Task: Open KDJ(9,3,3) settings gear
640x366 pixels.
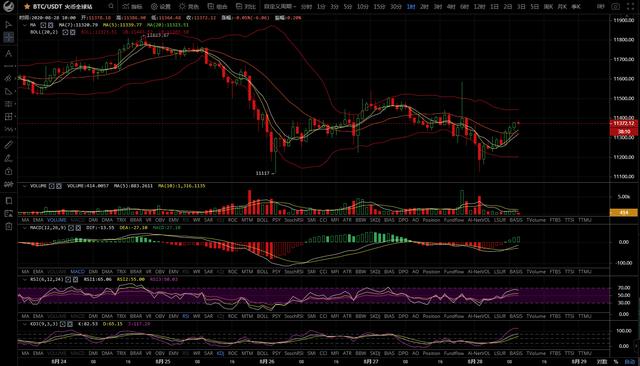Action: pyautogui.click(x=63, y=324)
